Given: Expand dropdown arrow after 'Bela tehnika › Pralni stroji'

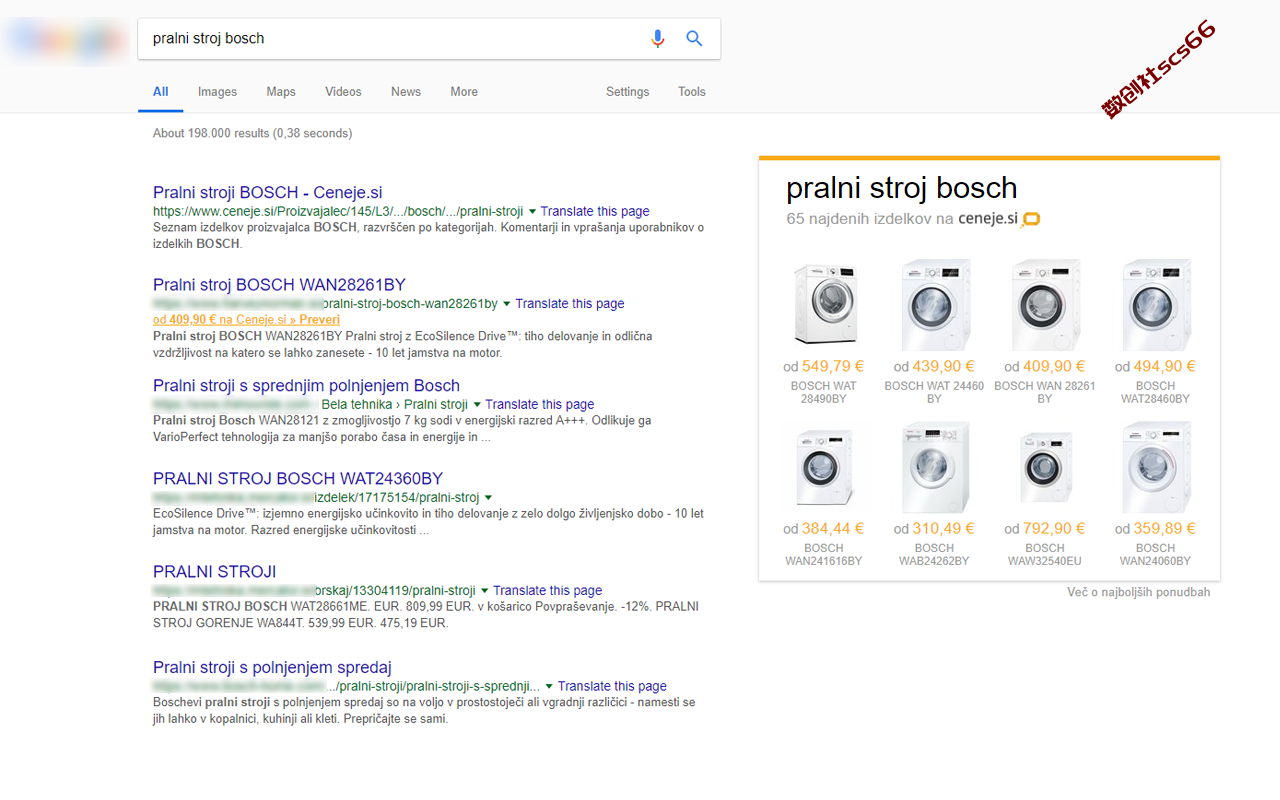Looking at the screenshot, I should coord(477,405).
